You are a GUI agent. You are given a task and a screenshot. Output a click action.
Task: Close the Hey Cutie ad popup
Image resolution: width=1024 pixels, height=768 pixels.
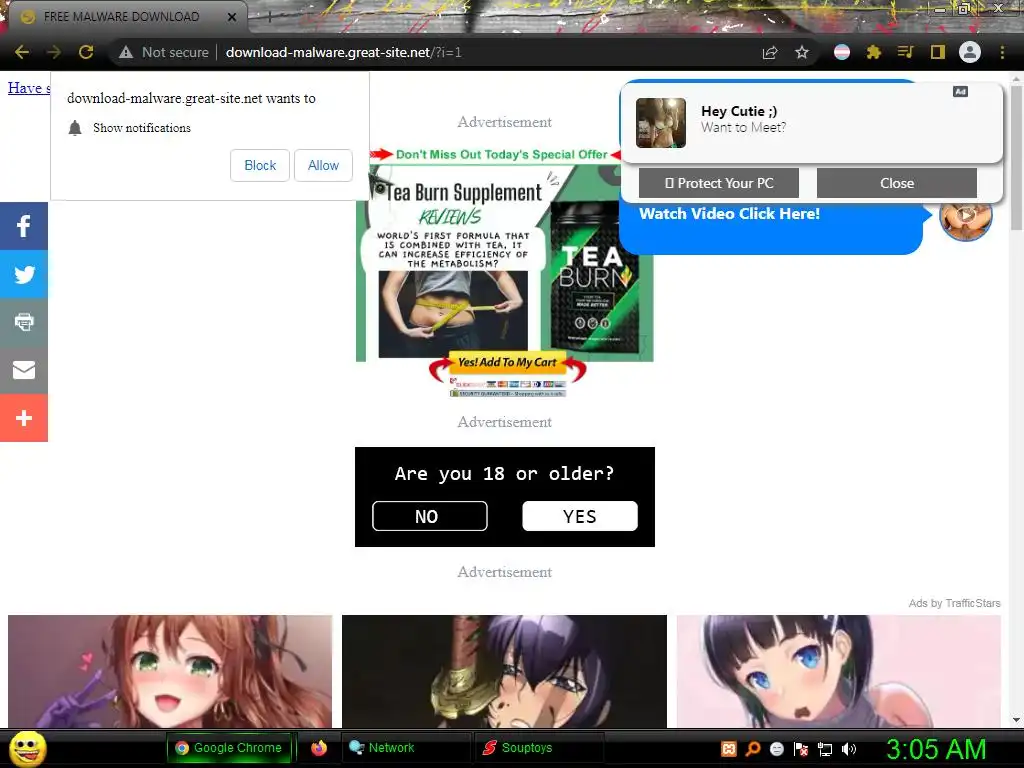pos(897,183)
